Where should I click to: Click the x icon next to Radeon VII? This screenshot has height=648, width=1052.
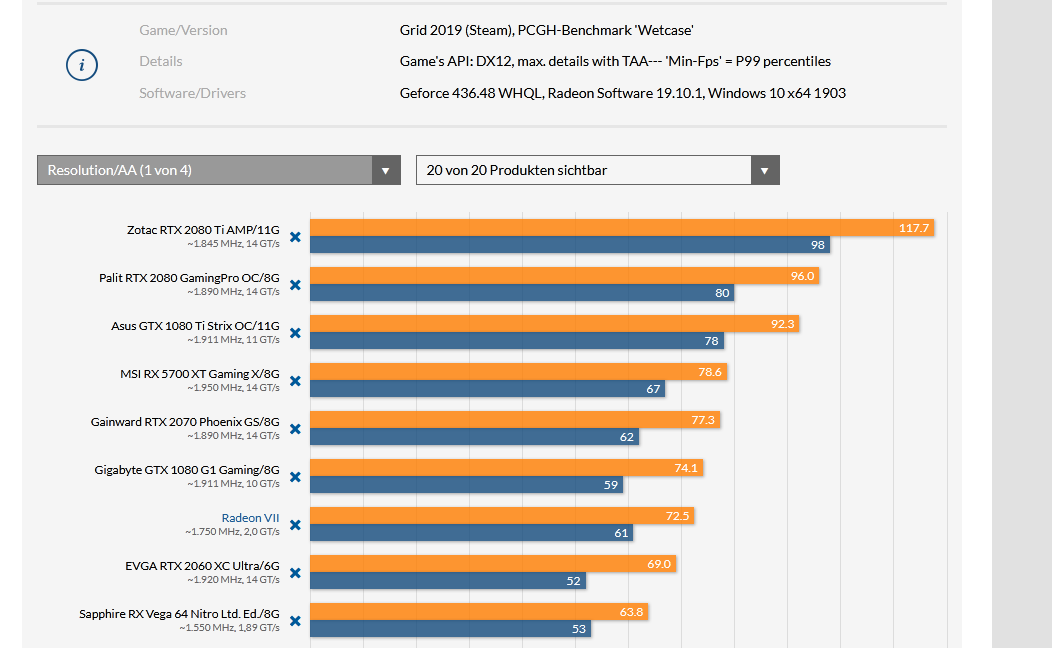295,525
